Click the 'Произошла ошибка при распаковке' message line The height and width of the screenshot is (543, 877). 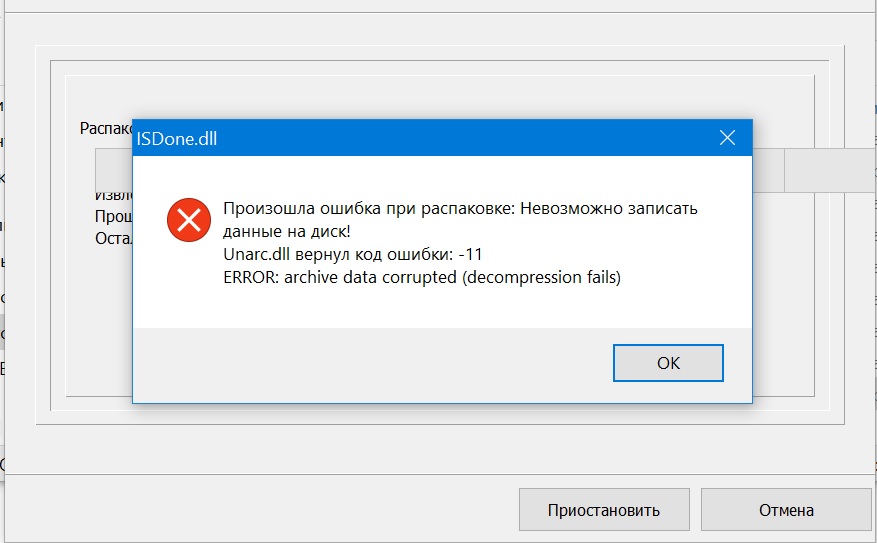459,210
